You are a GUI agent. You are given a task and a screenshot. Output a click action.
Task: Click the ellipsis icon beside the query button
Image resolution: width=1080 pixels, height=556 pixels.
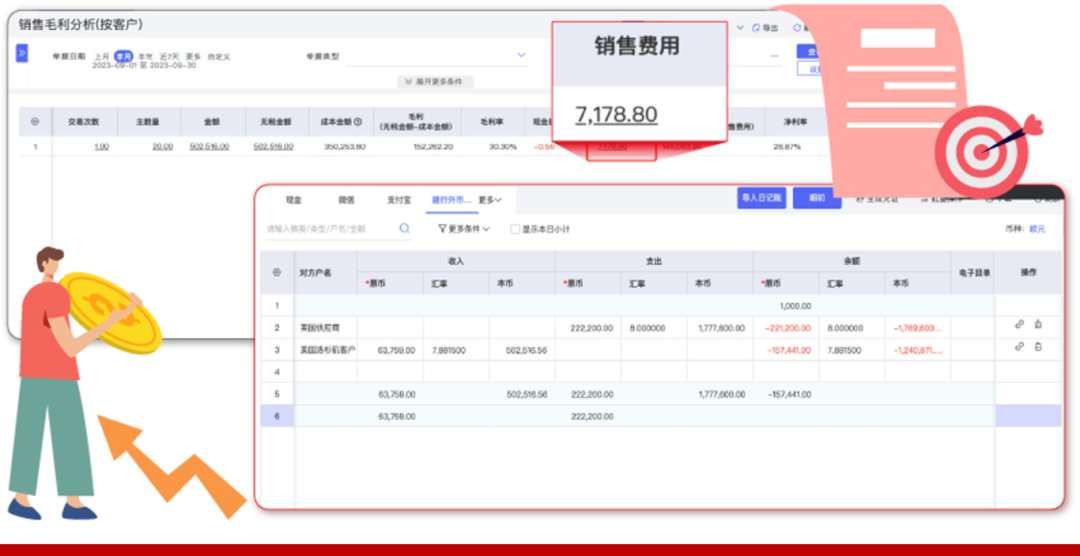tap(774, 55)
